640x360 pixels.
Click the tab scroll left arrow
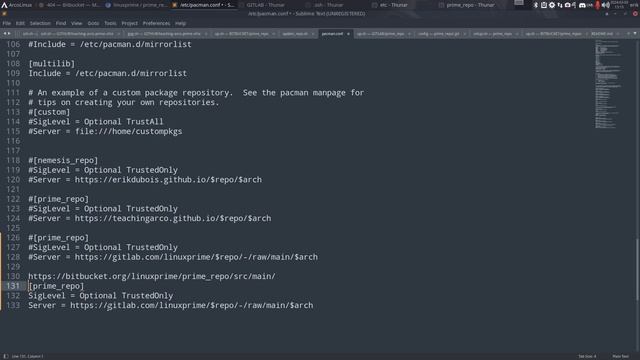(5, 33)
